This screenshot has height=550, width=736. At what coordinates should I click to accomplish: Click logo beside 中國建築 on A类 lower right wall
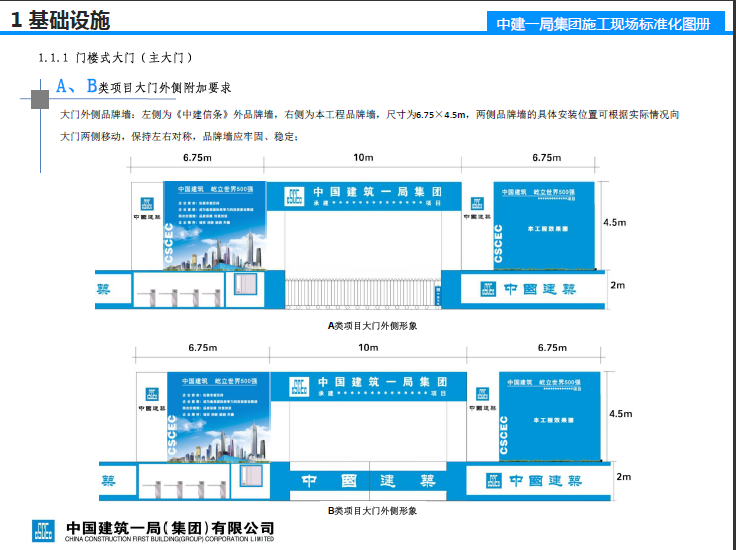coord(488,289)
